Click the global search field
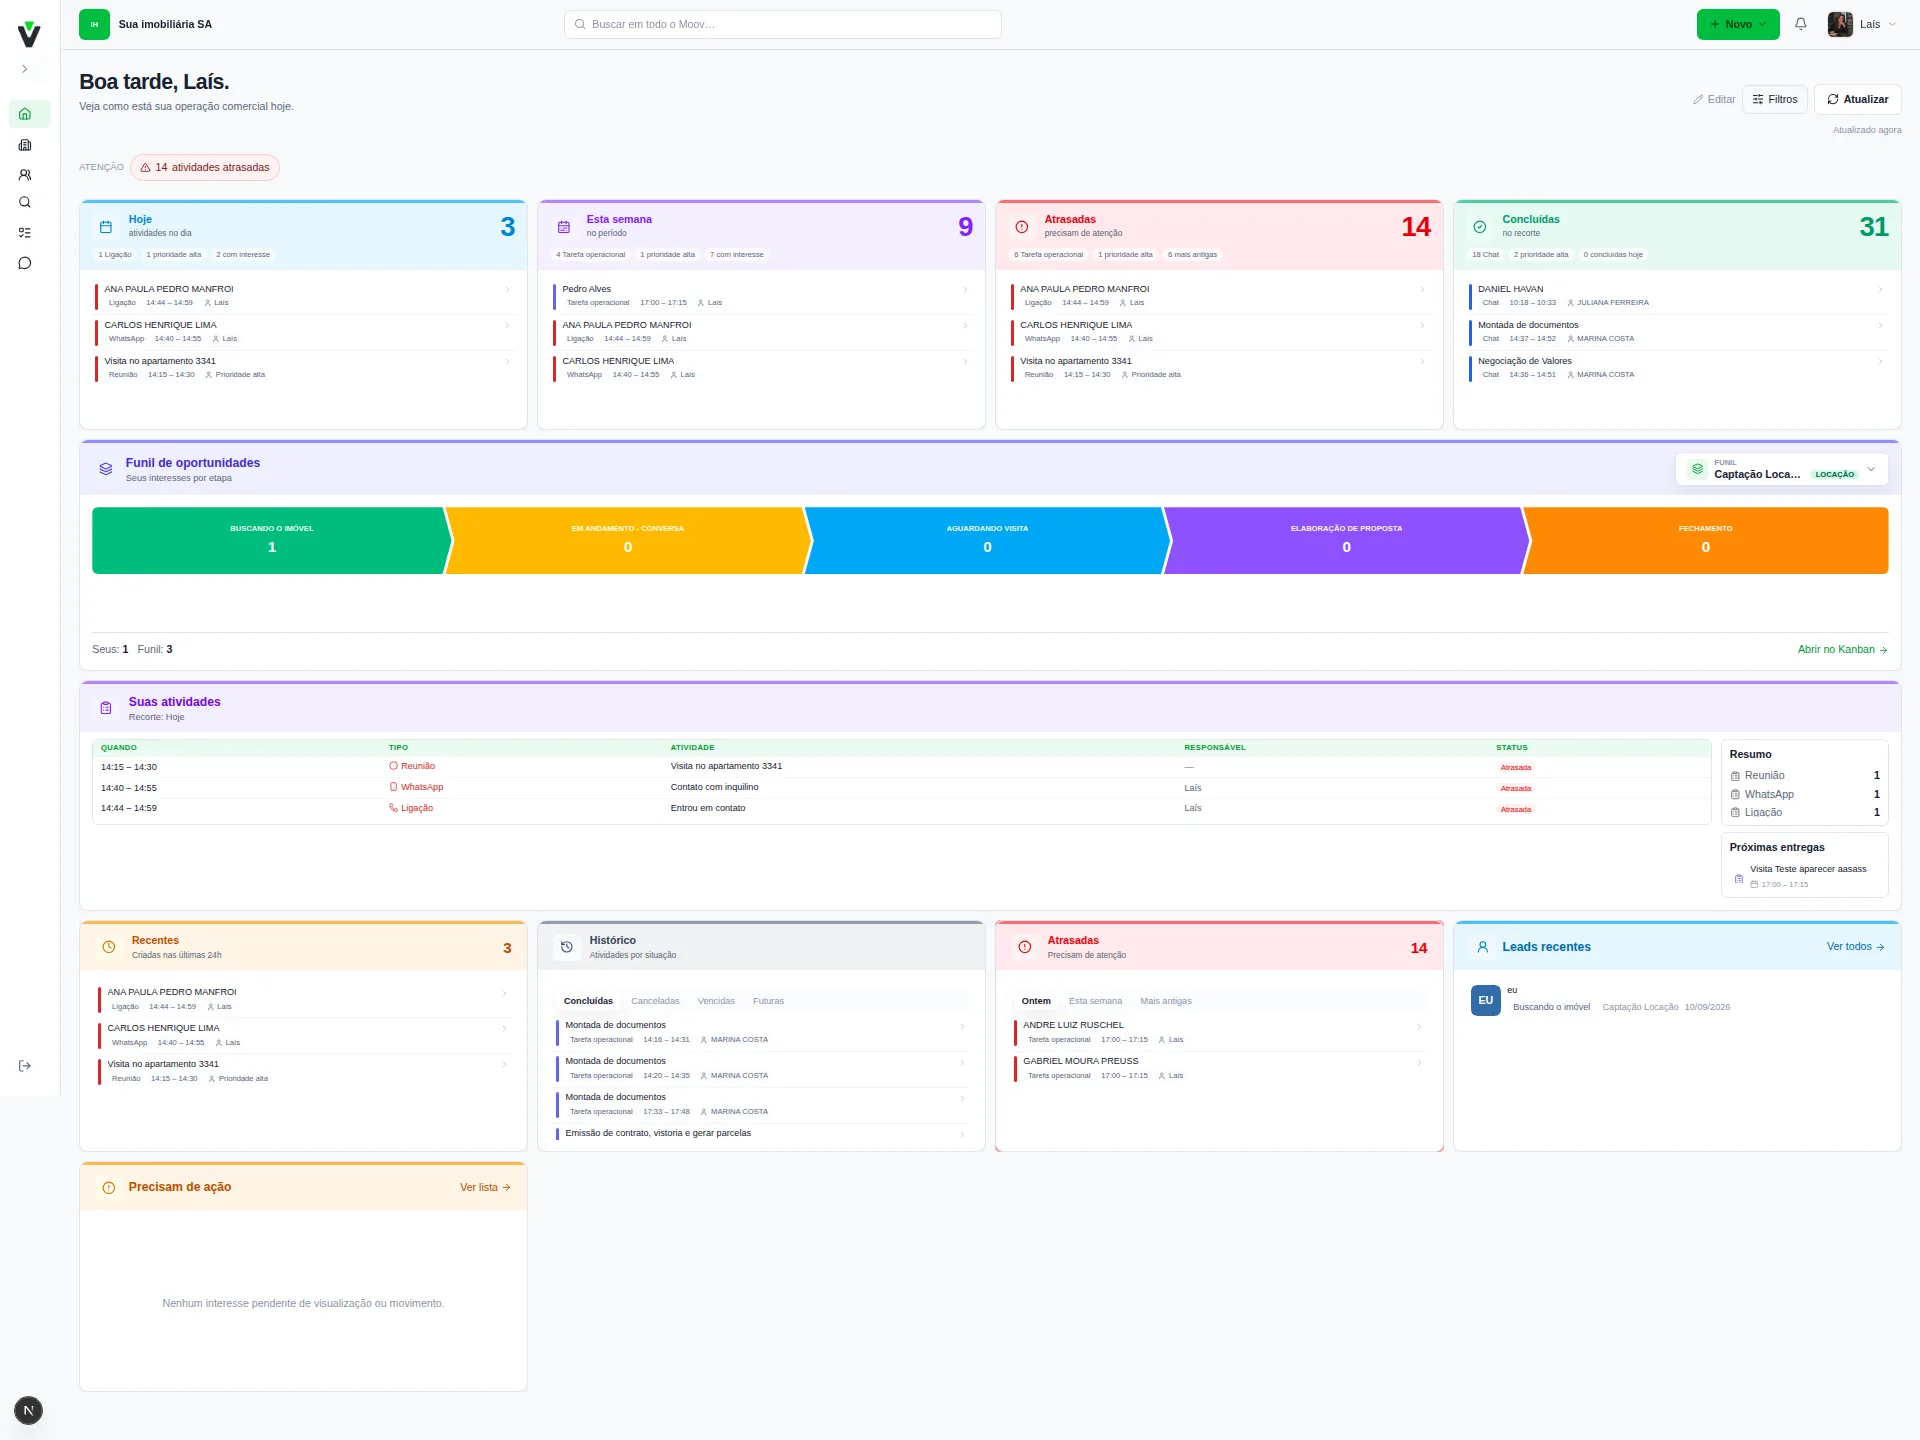The width and height of the screenshot is (1920, 1440). pos(783,24)
